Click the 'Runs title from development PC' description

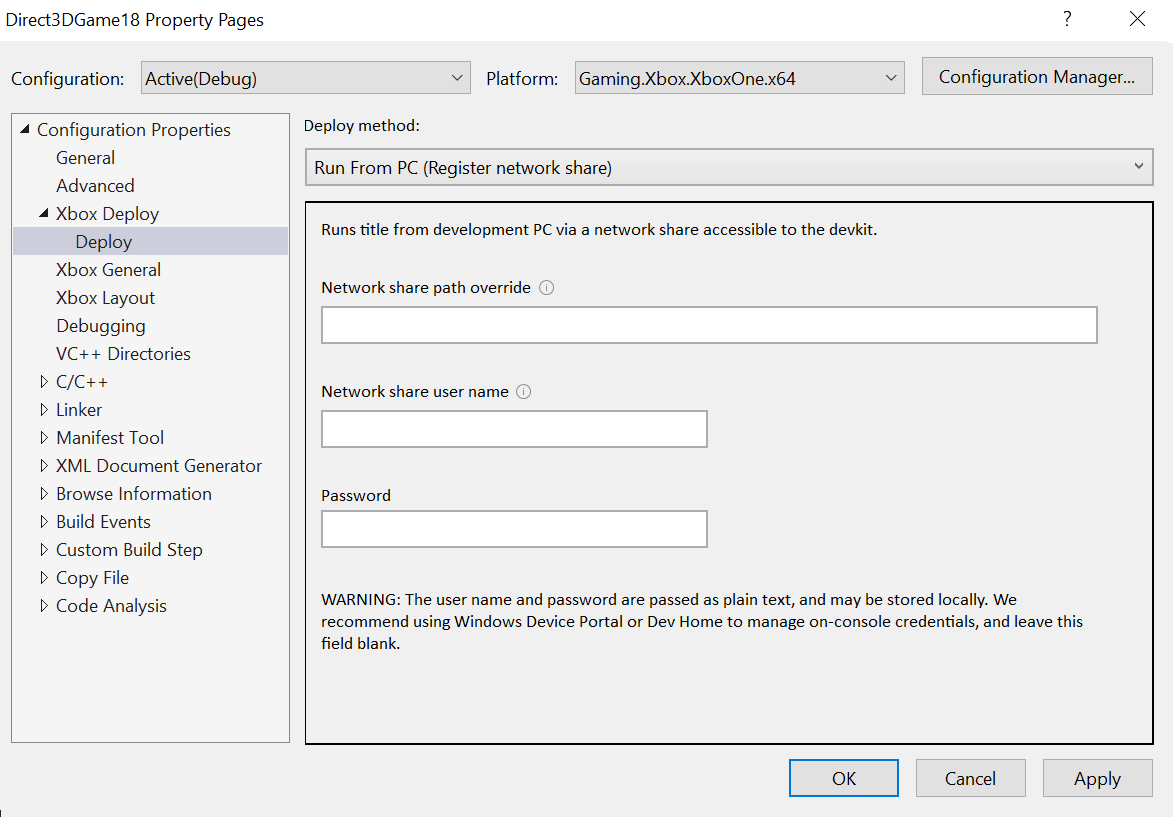point(598,230)
